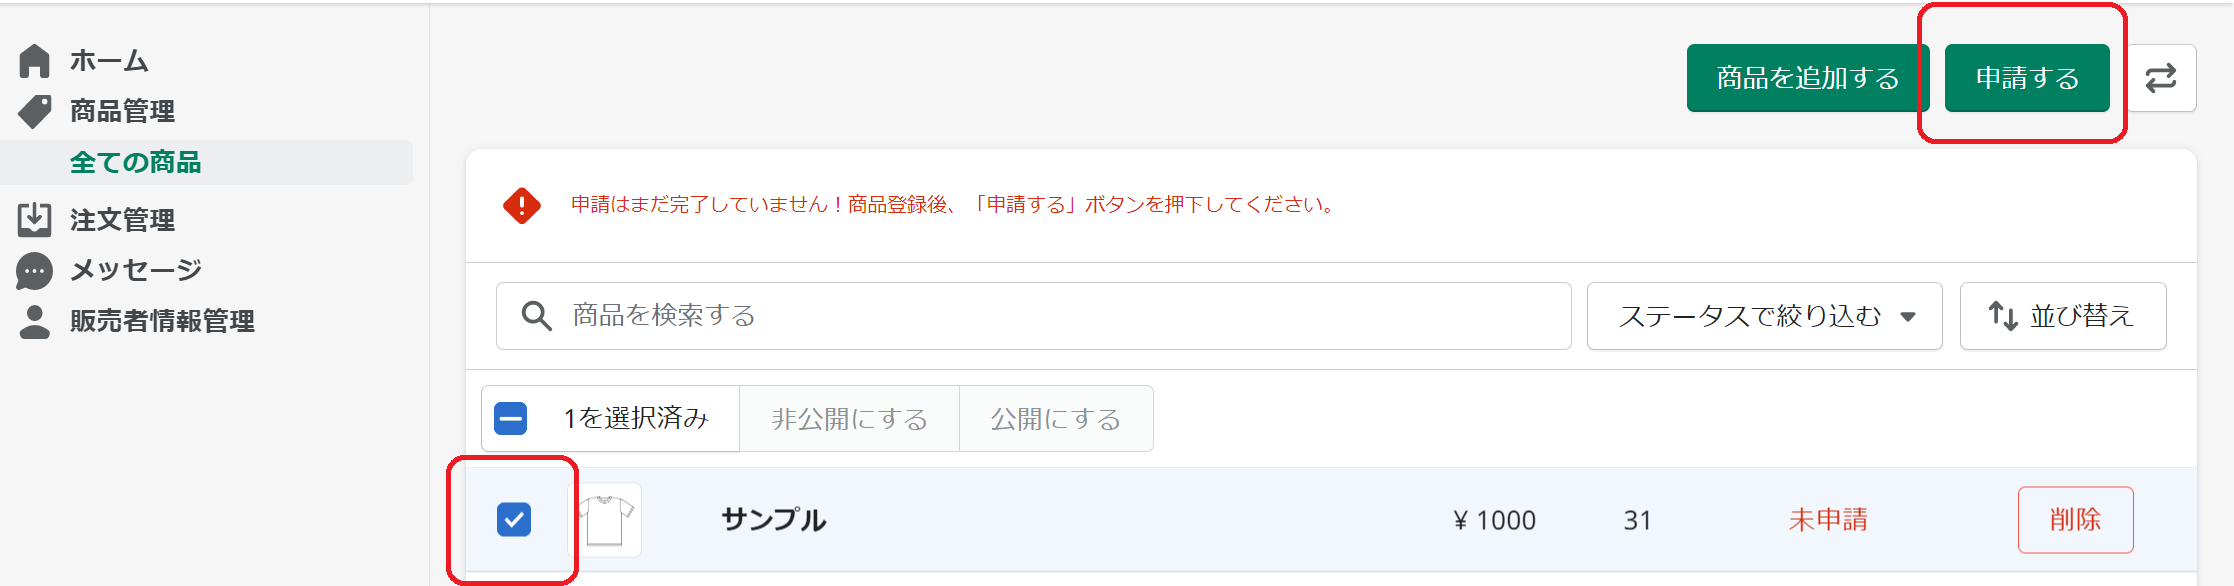Click 商品を追加する button
The width and height of the screenshot is (2234, 586).
(x=1807, y=78)
